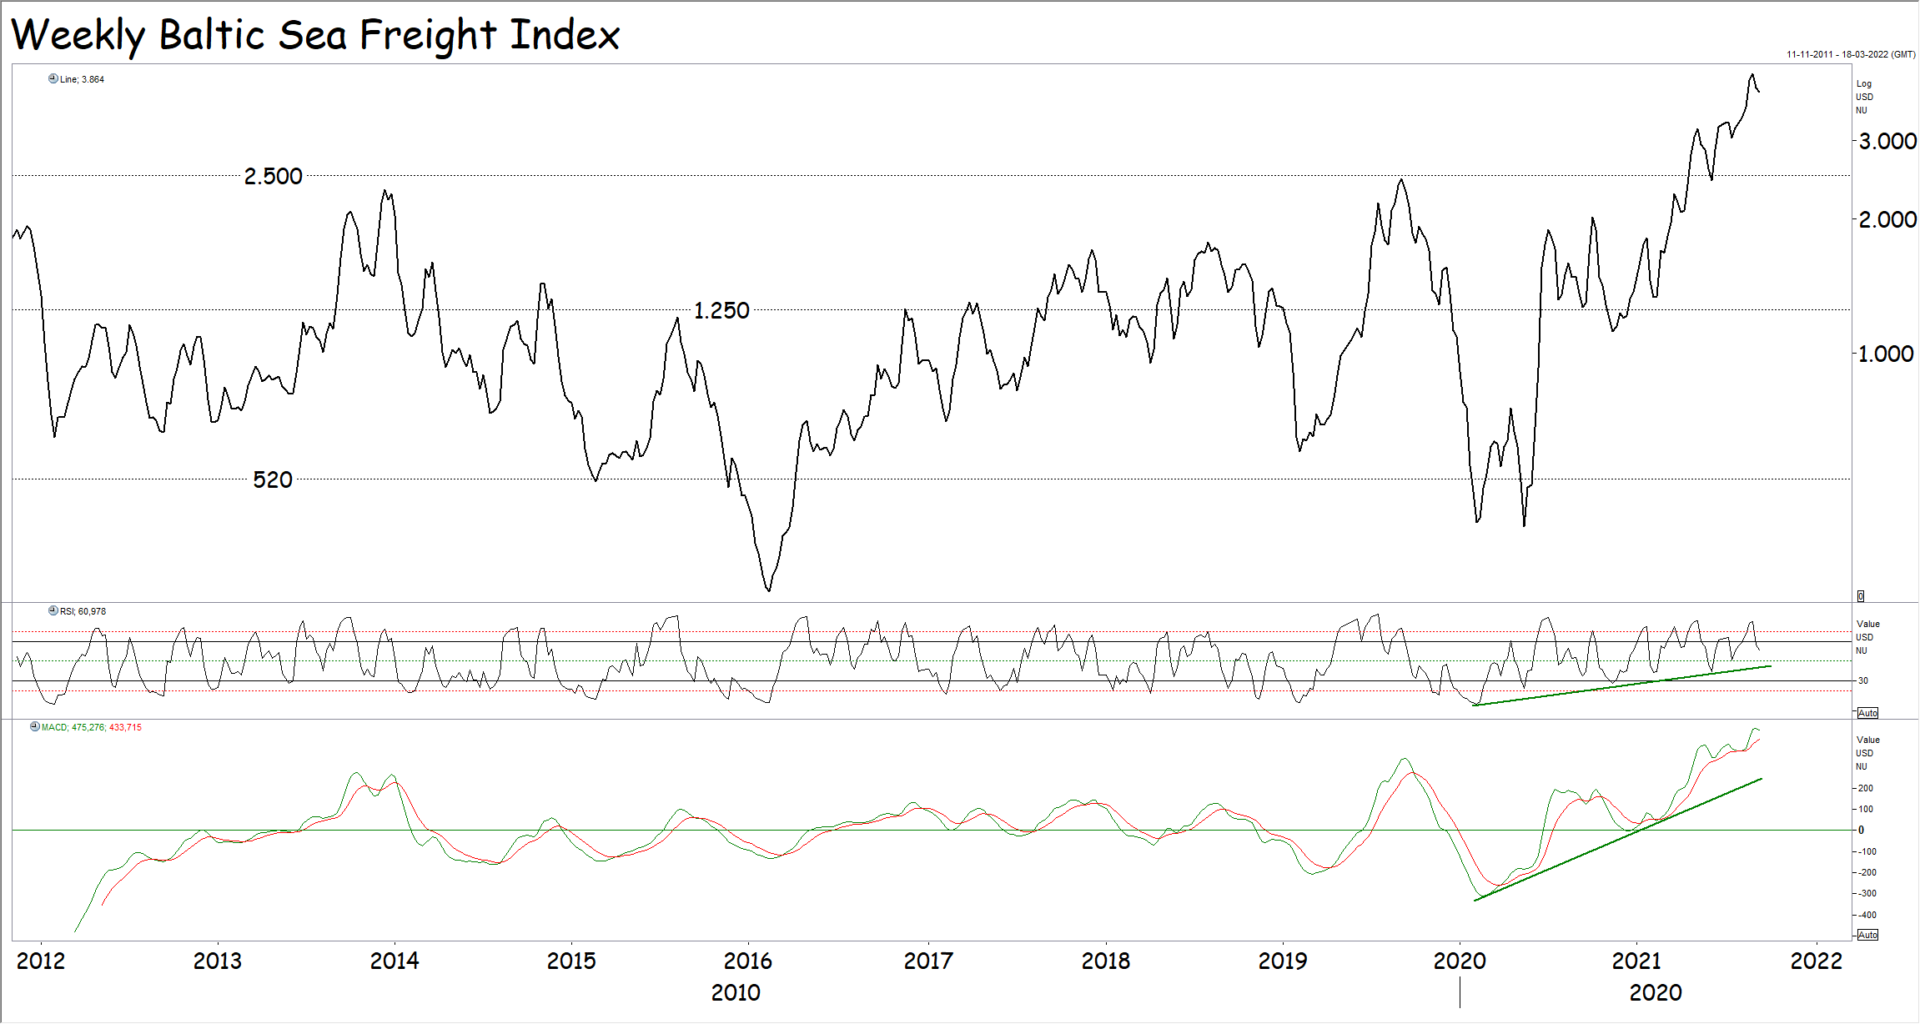Click the 2.500 level label

(x=273, y=176)
